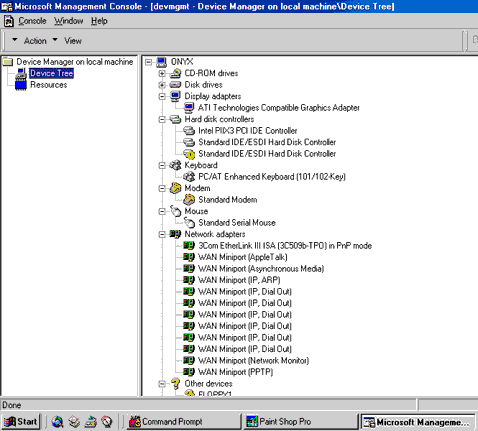
Task: Select the 3Com EtherLink III adapter icon
Action: tap(189, 246)
